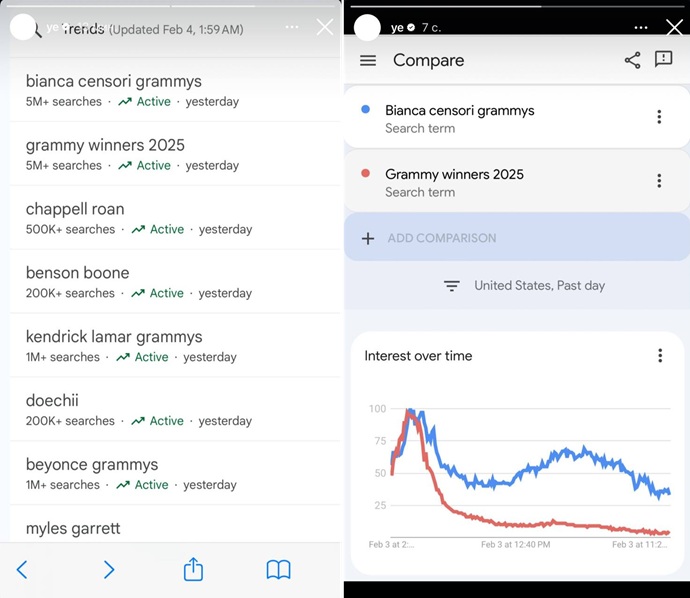Tap the Safari share sheet icon

193,569
